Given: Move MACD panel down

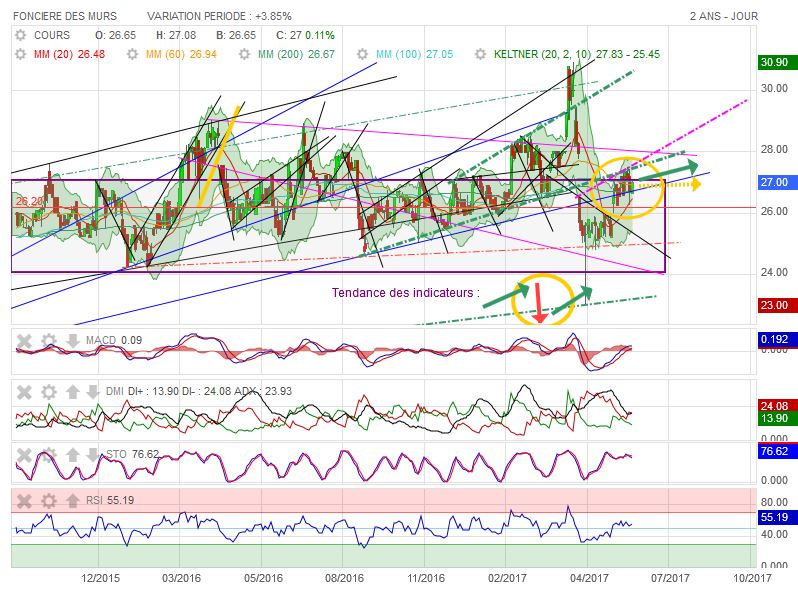Looking at the screenshot, I should pos(73,341).
